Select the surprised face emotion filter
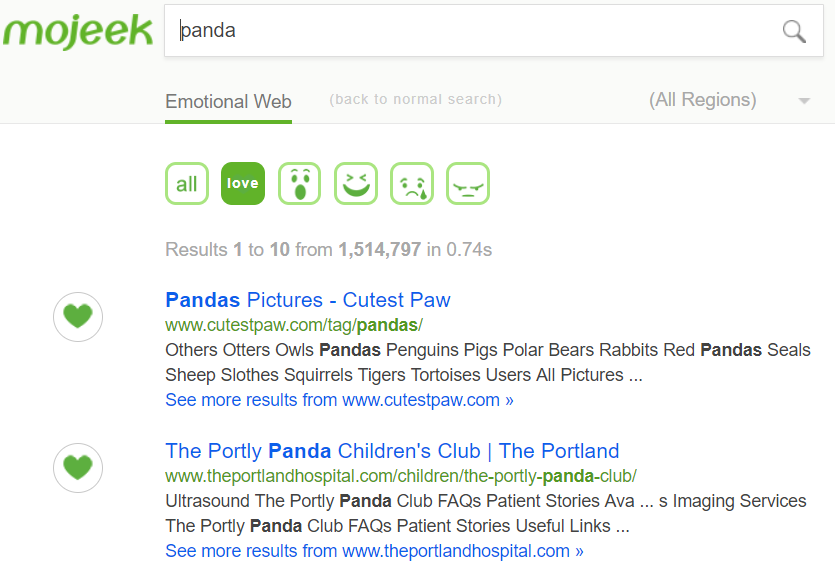The image size is (835, 572). coord(299,183)
